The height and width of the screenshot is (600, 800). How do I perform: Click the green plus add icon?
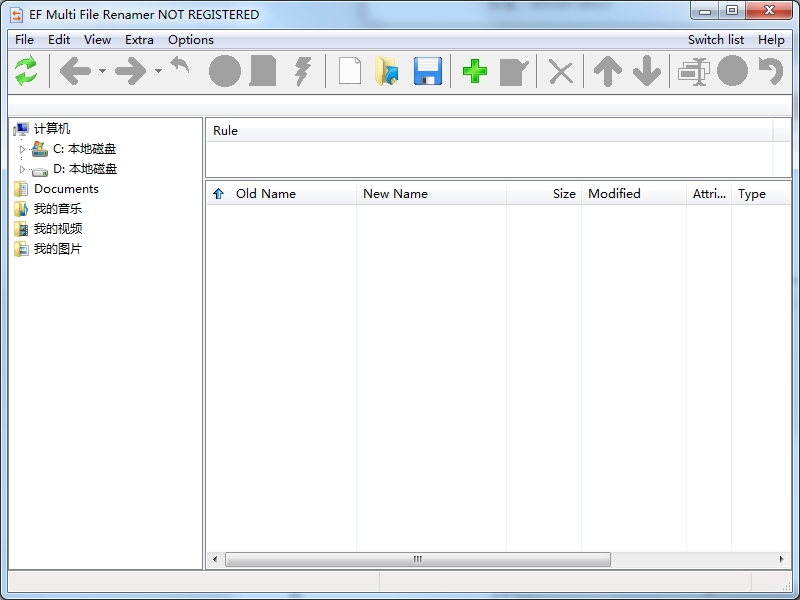coord(475,71)
